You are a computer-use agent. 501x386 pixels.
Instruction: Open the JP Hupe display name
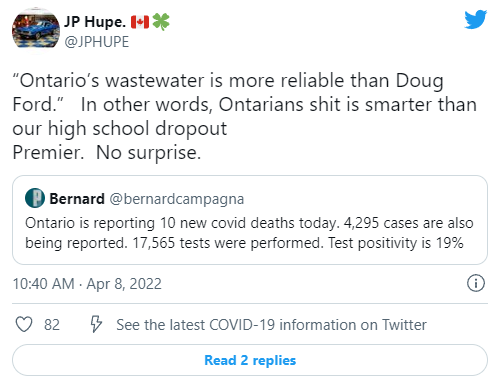95,22
